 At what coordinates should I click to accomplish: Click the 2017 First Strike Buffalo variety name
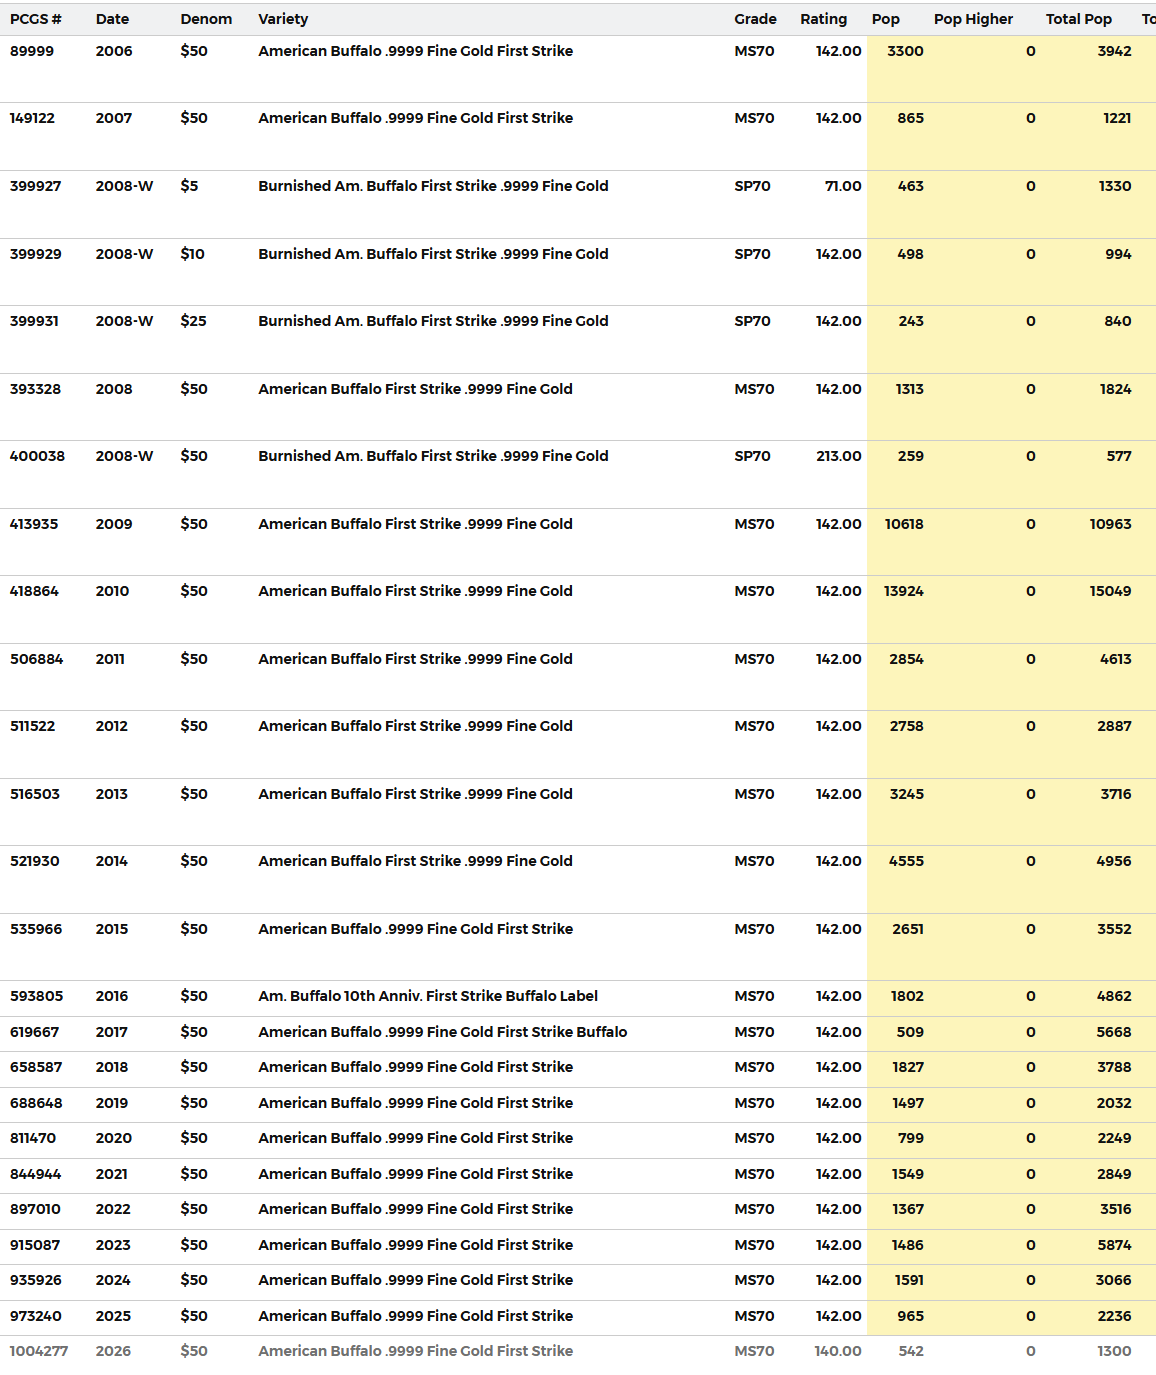pos(442,1032)
